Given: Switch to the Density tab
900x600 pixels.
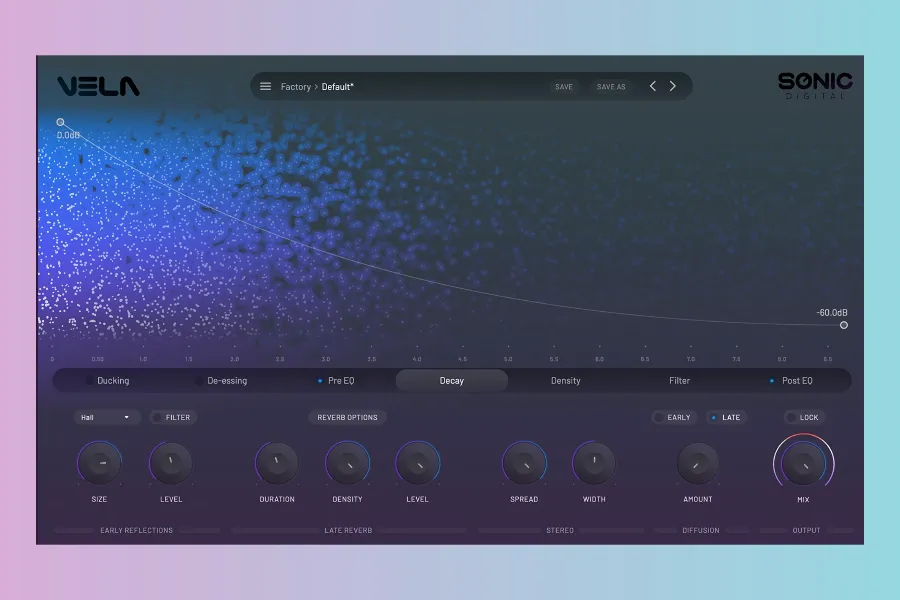Looking at the screenshot, I should pyautogui.click(x=565, y=381).
